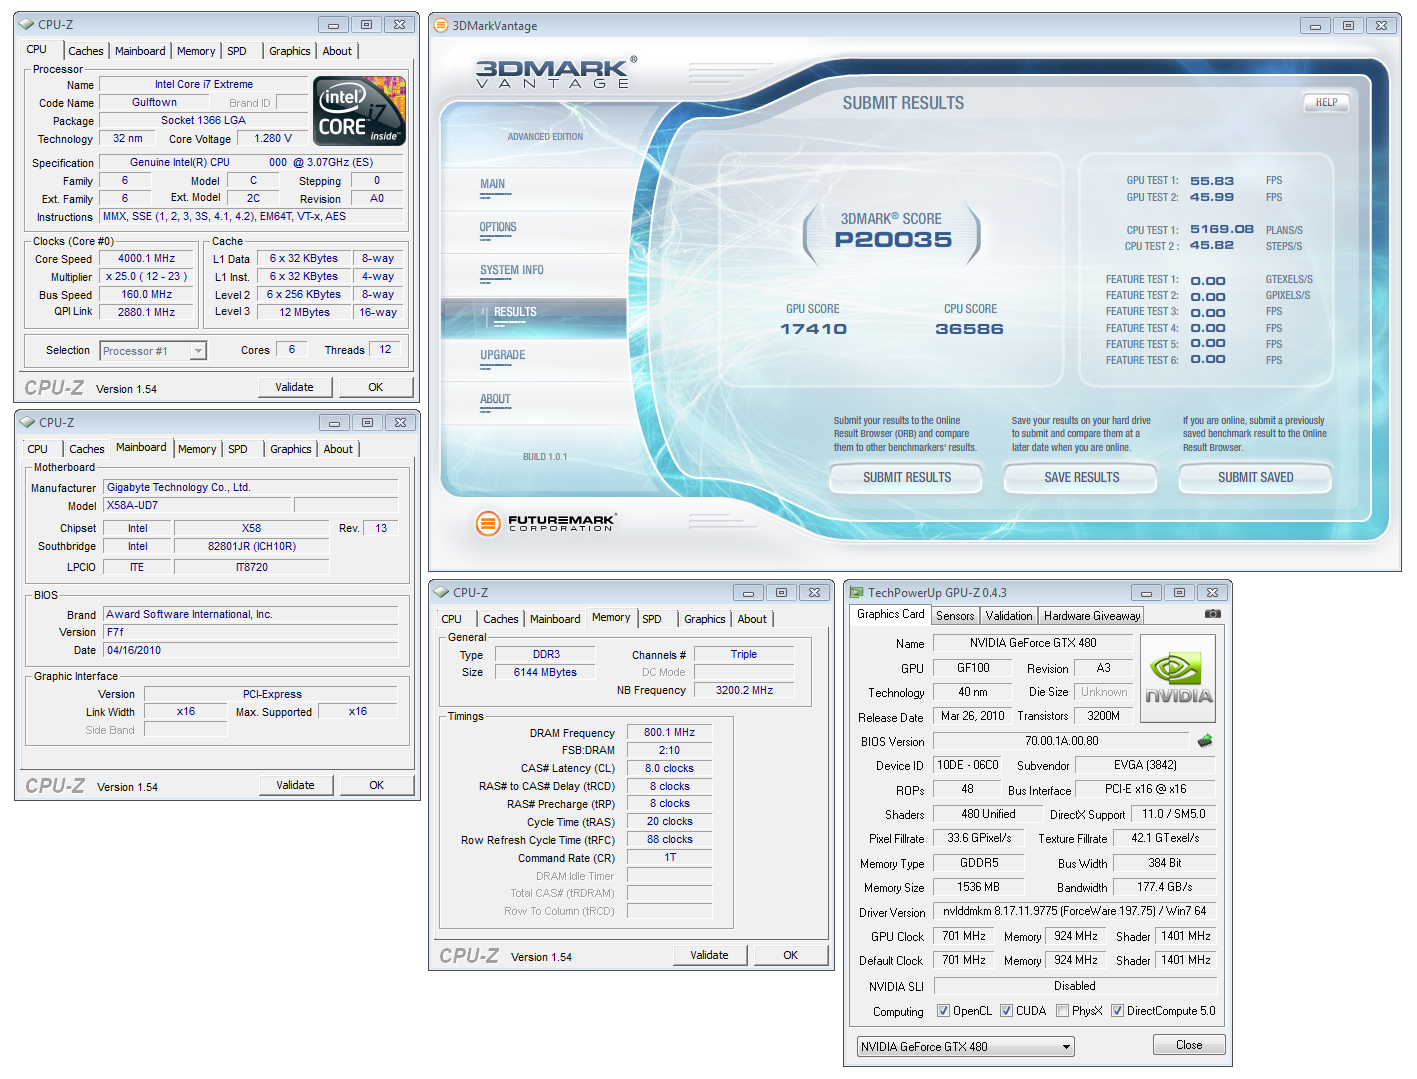Click the 3DMark score P20035
This screenshot has width=1417, height=1079.
(893, 240)
